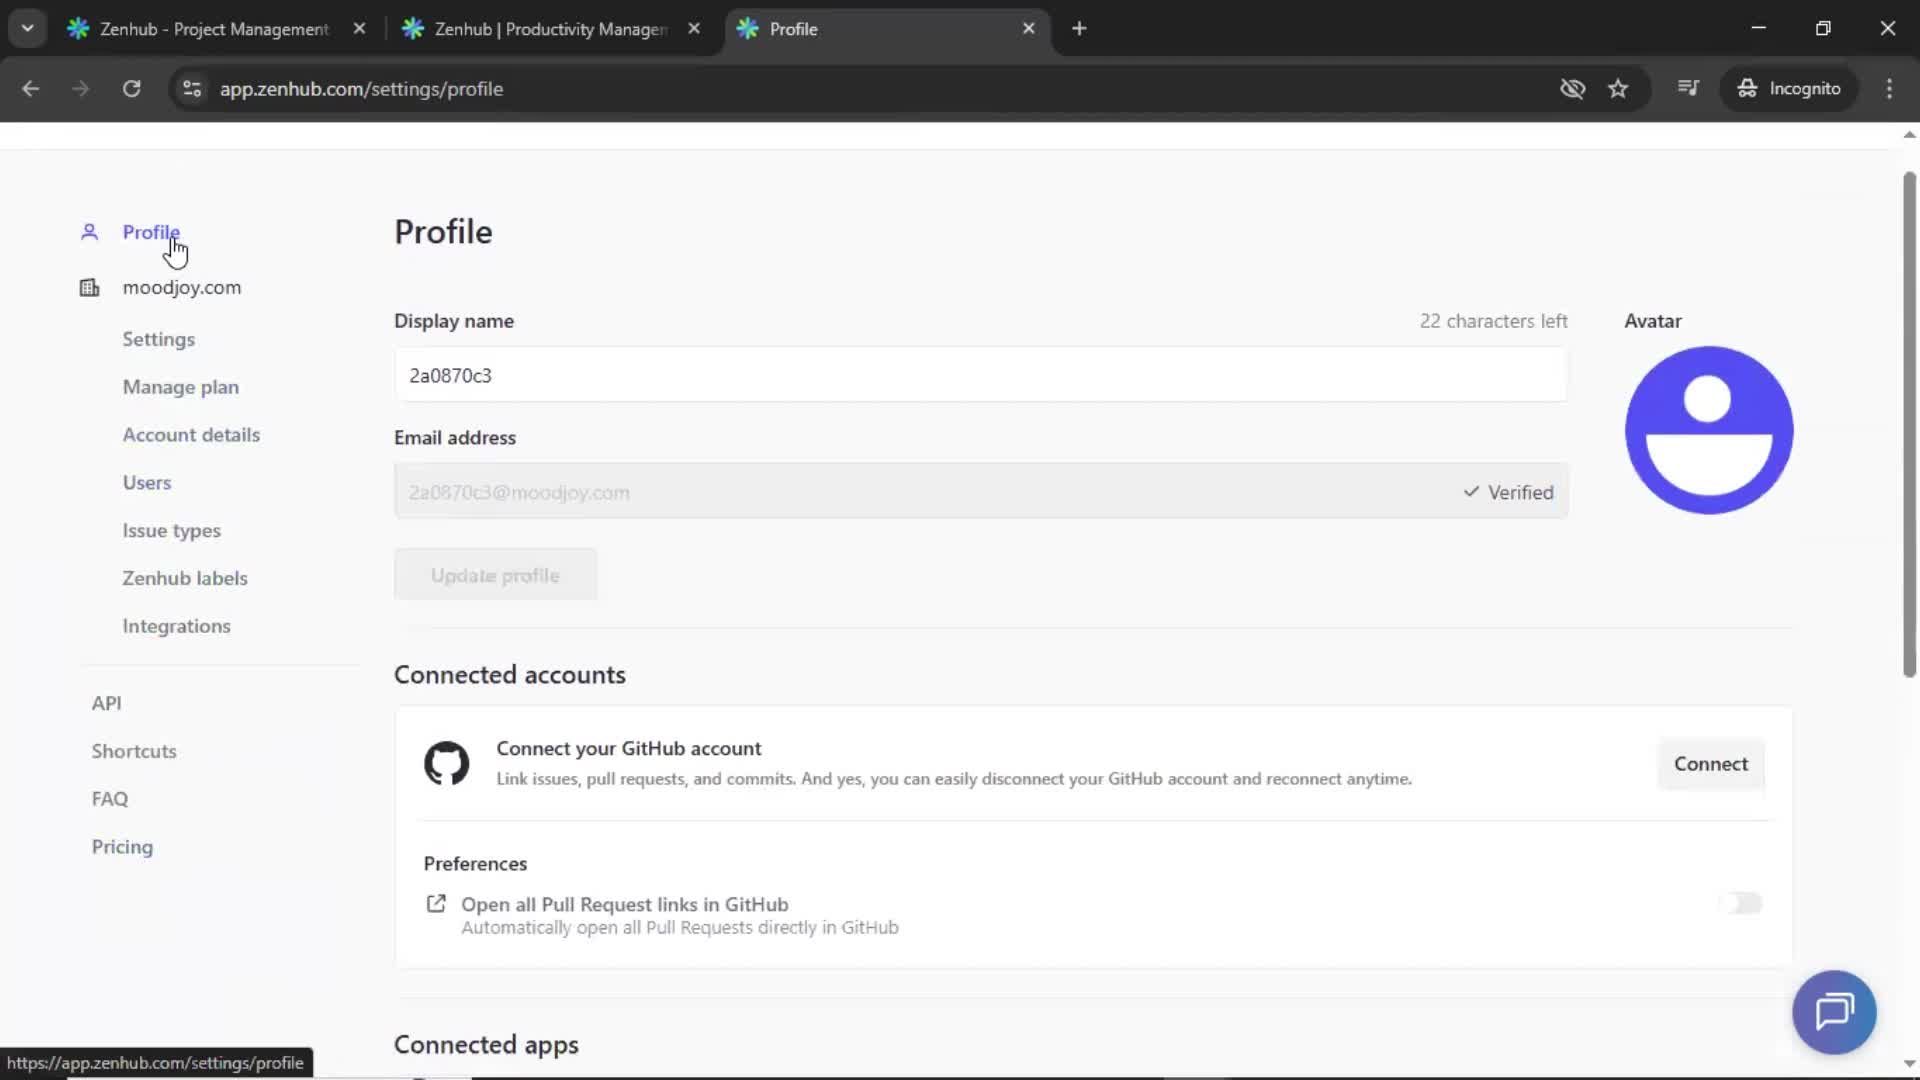Viewport: 1920px width, 1080px height.
Task: Bookmark this page with the star icon
Action: (1618, 88)
